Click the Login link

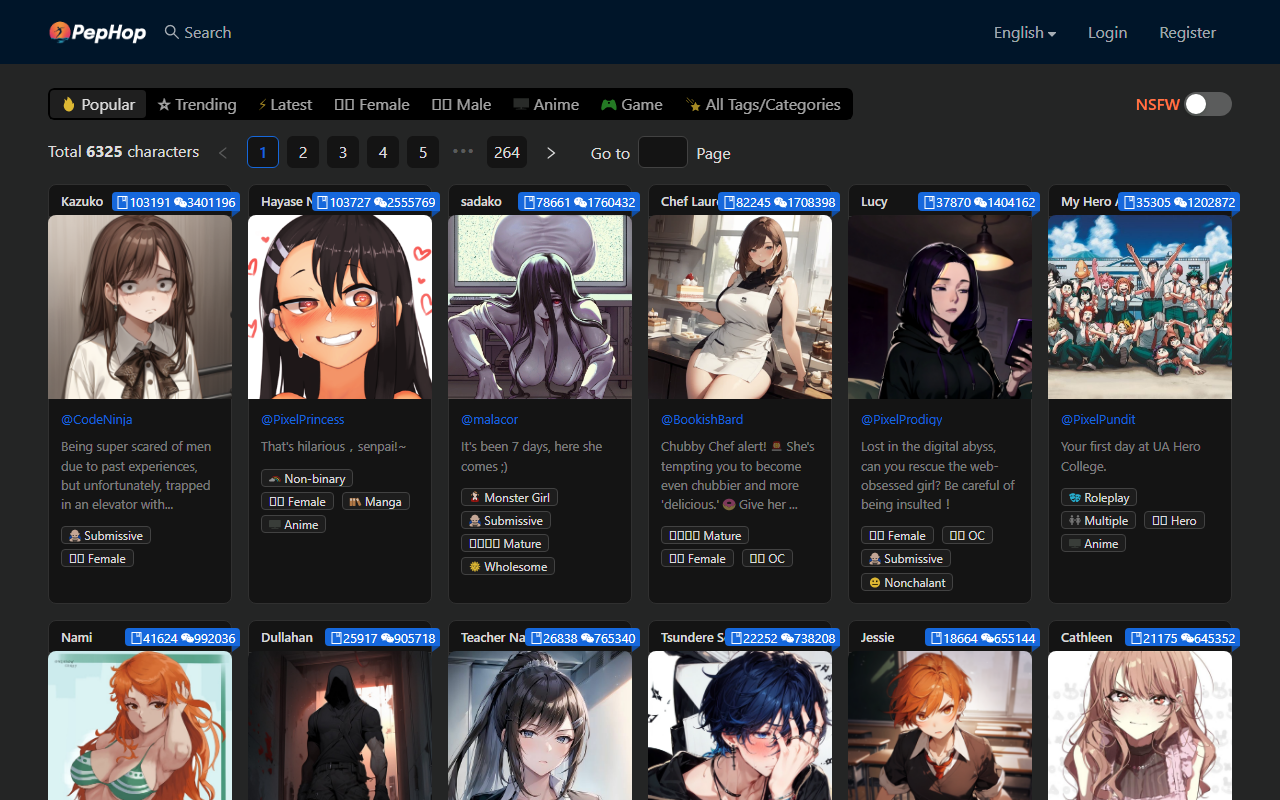[1107, 33]
